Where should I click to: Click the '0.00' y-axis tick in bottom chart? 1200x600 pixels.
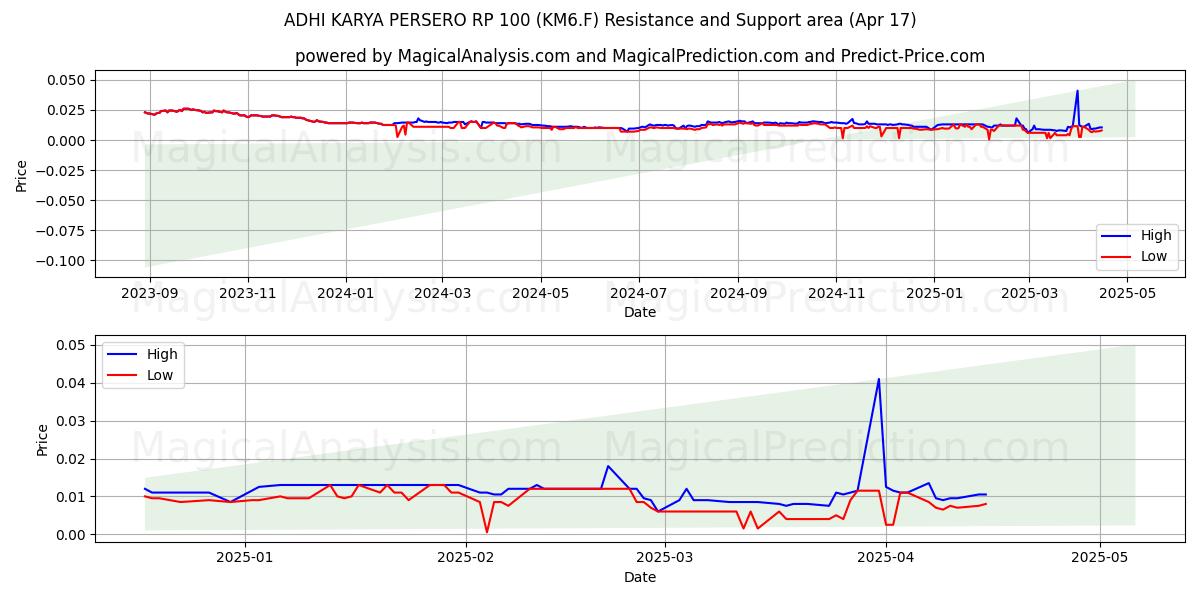(x=73, y=535)
